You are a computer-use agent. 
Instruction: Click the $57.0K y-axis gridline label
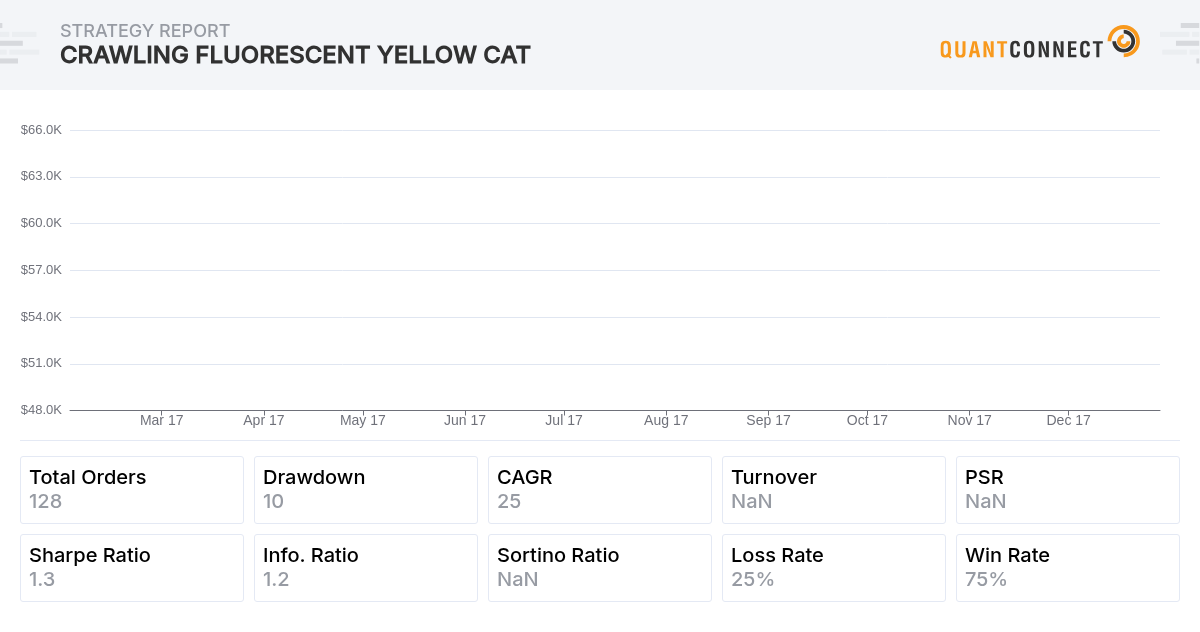(x=41, y=269)
